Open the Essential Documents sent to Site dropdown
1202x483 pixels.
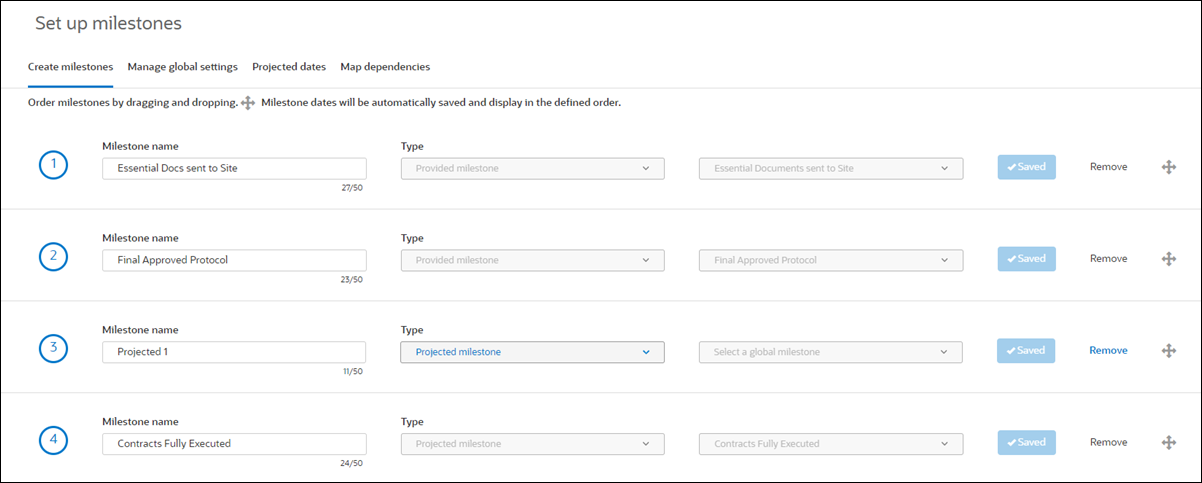(x=830, y=168)
